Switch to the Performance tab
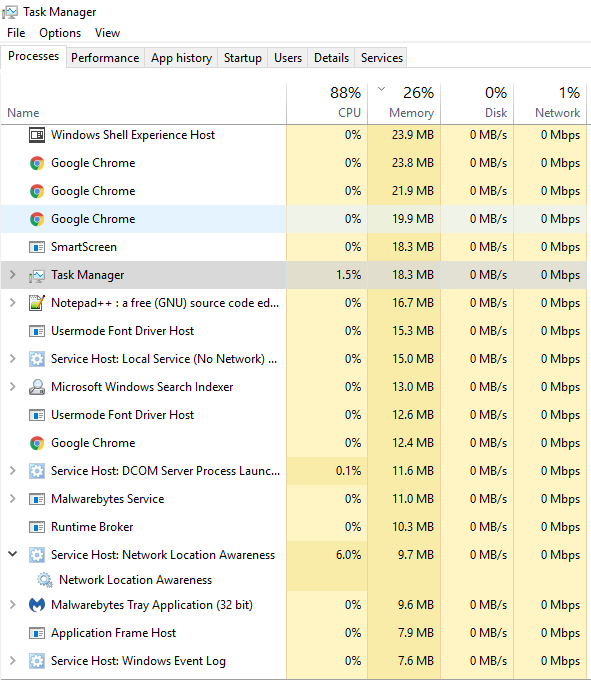Image resolution: width=591 pixels, height=684 pixels. tap(105, 58)
